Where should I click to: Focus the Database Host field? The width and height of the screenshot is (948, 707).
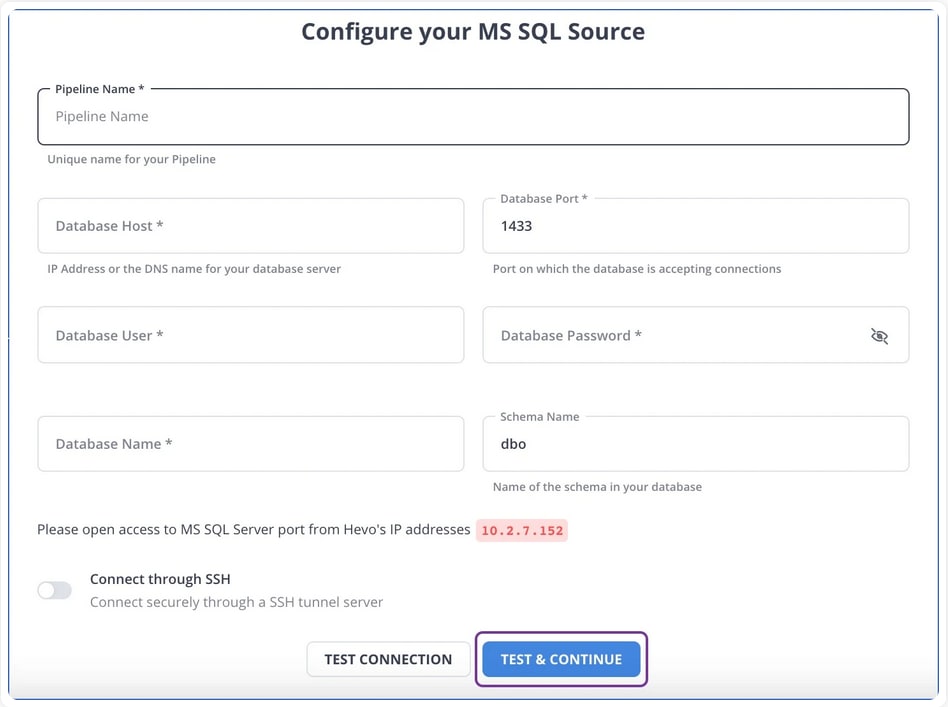click(x=251, y=226)
